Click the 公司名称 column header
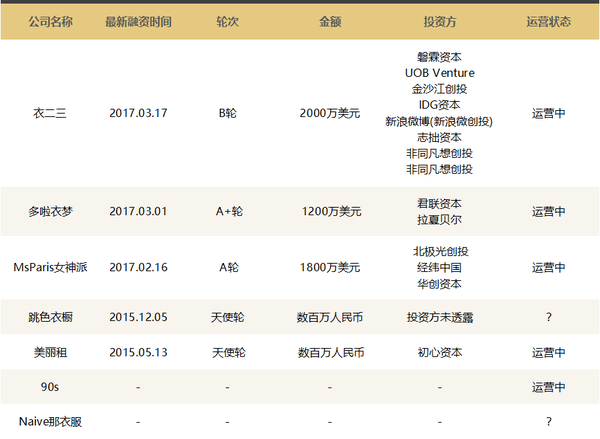The image size is (600, 439). [50, 22]
